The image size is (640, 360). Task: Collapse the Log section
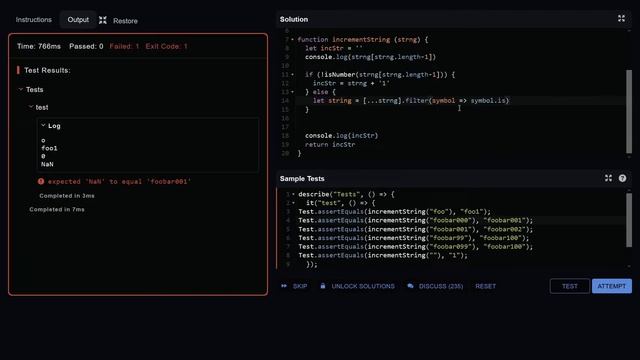(x=43, y=125)
